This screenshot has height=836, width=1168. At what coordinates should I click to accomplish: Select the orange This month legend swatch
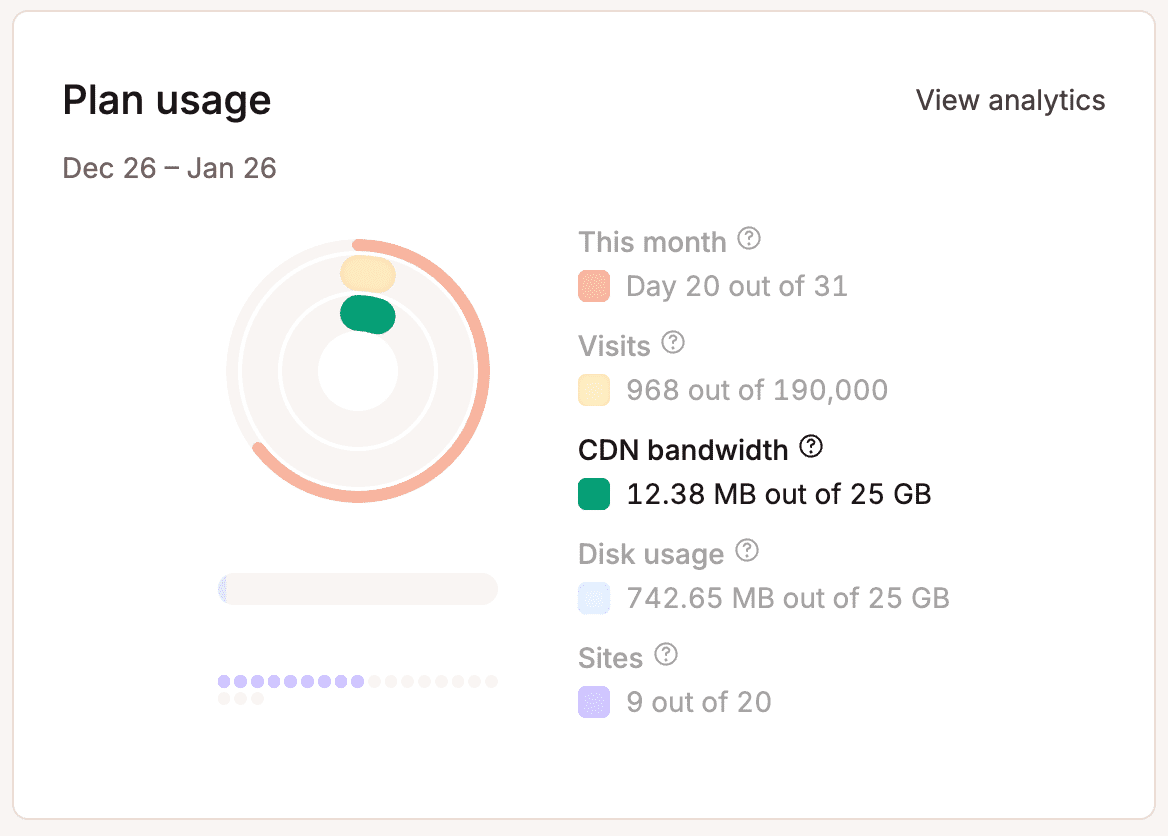pyautogui.click(x=594, y=287)
